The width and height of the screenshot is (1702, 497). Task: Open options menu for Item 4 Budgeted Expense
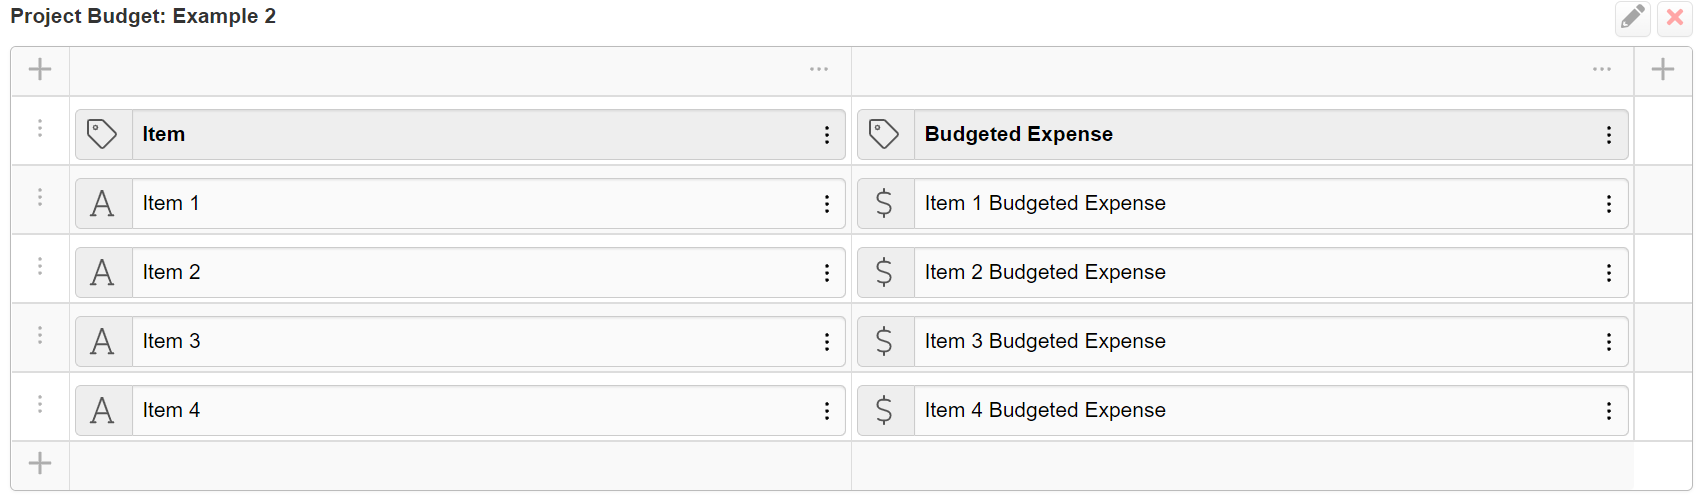1609,411
